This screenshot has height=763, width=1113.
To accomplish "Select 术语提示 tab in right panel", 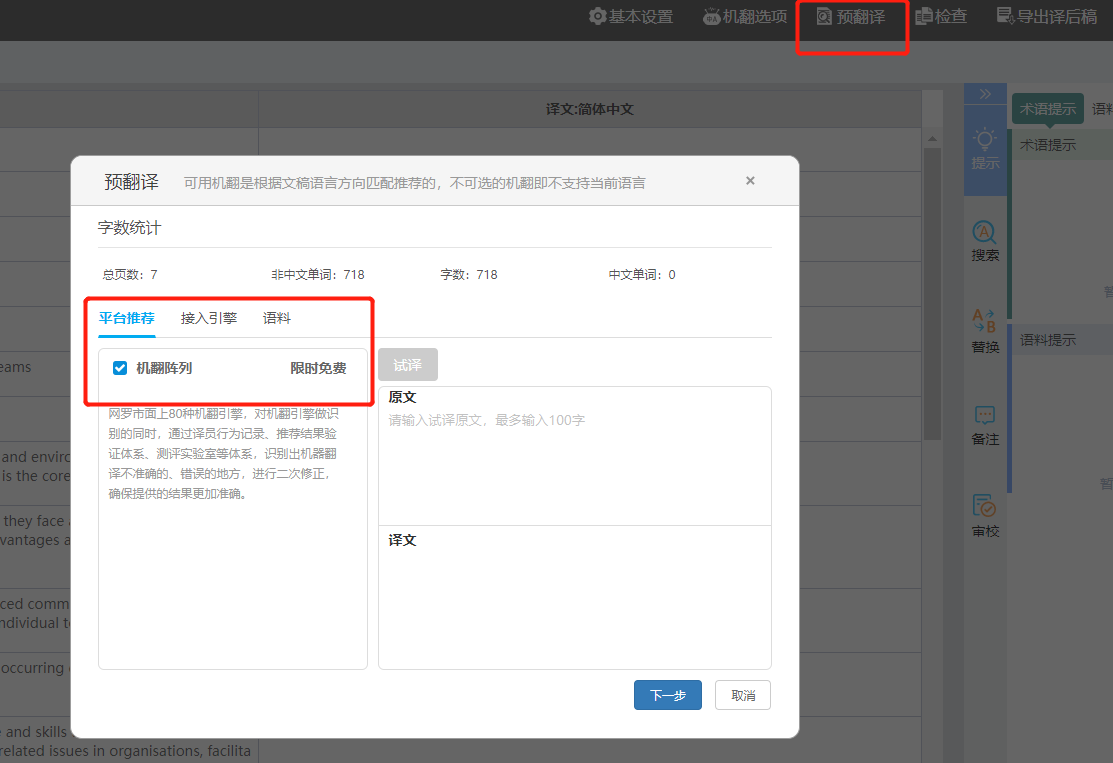I will pos(1048,109).
